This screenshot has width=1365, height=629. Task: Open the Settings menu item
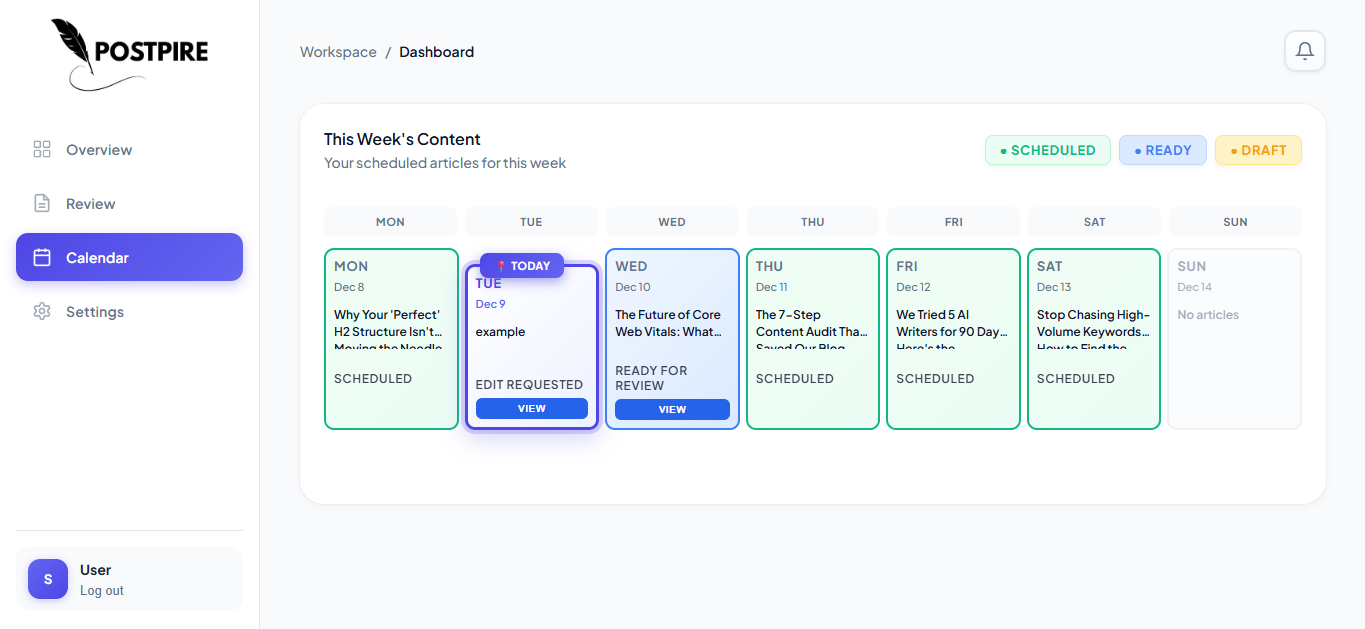point(129,312)
